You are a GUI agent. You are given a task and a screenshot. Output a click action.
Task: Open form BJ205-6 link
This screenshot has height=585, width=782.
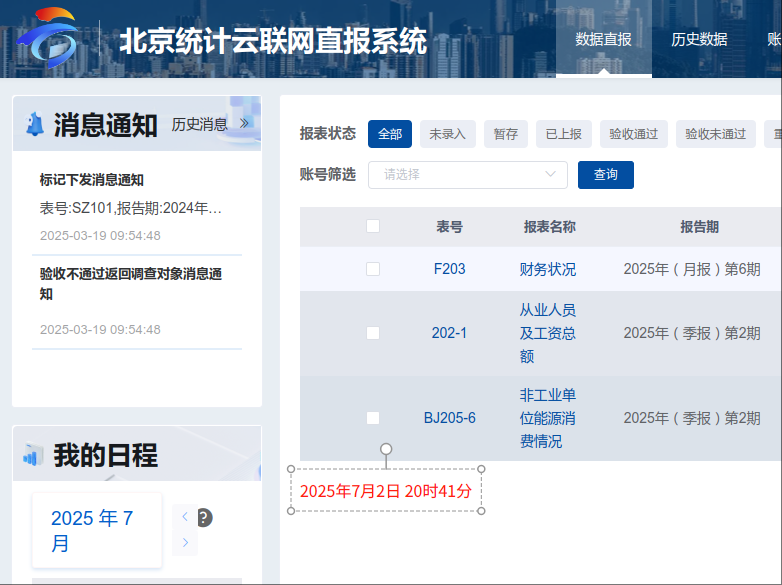click(449, 417)
